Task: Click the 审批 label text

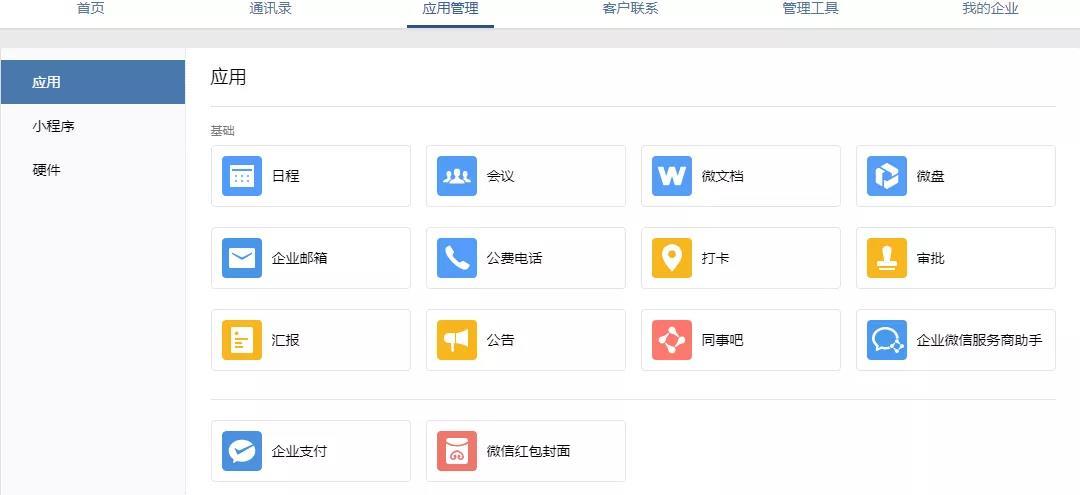Action: 930,259
